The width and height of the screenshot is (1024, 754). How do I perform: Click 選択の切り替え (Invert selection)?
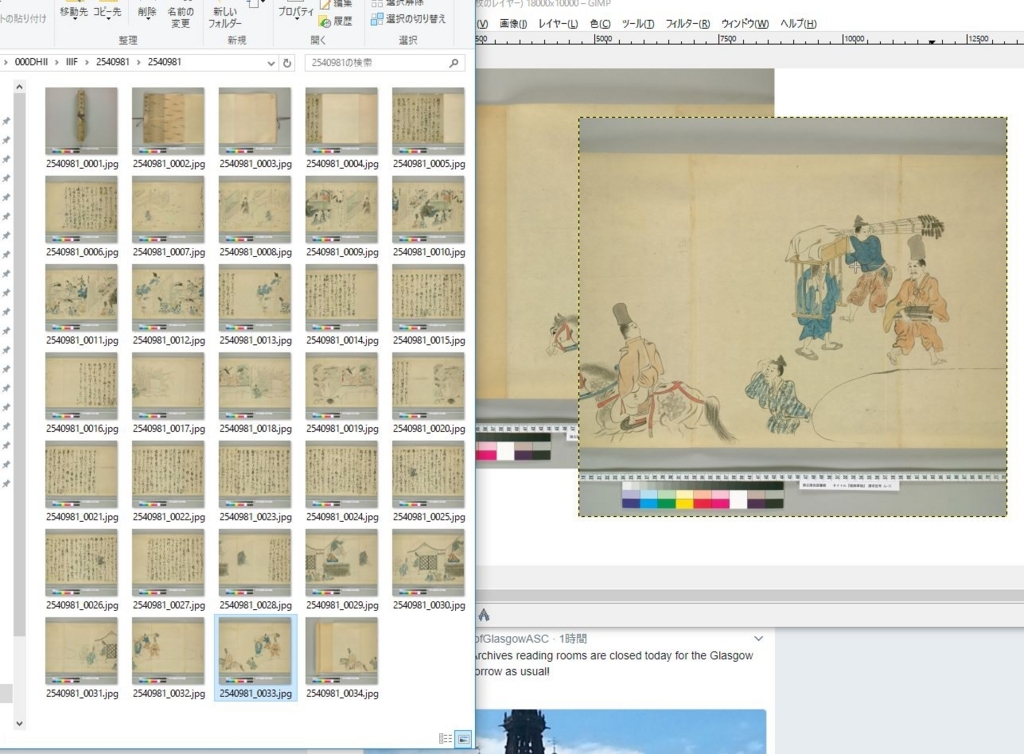pyautogui.click(x=408, y=19)
